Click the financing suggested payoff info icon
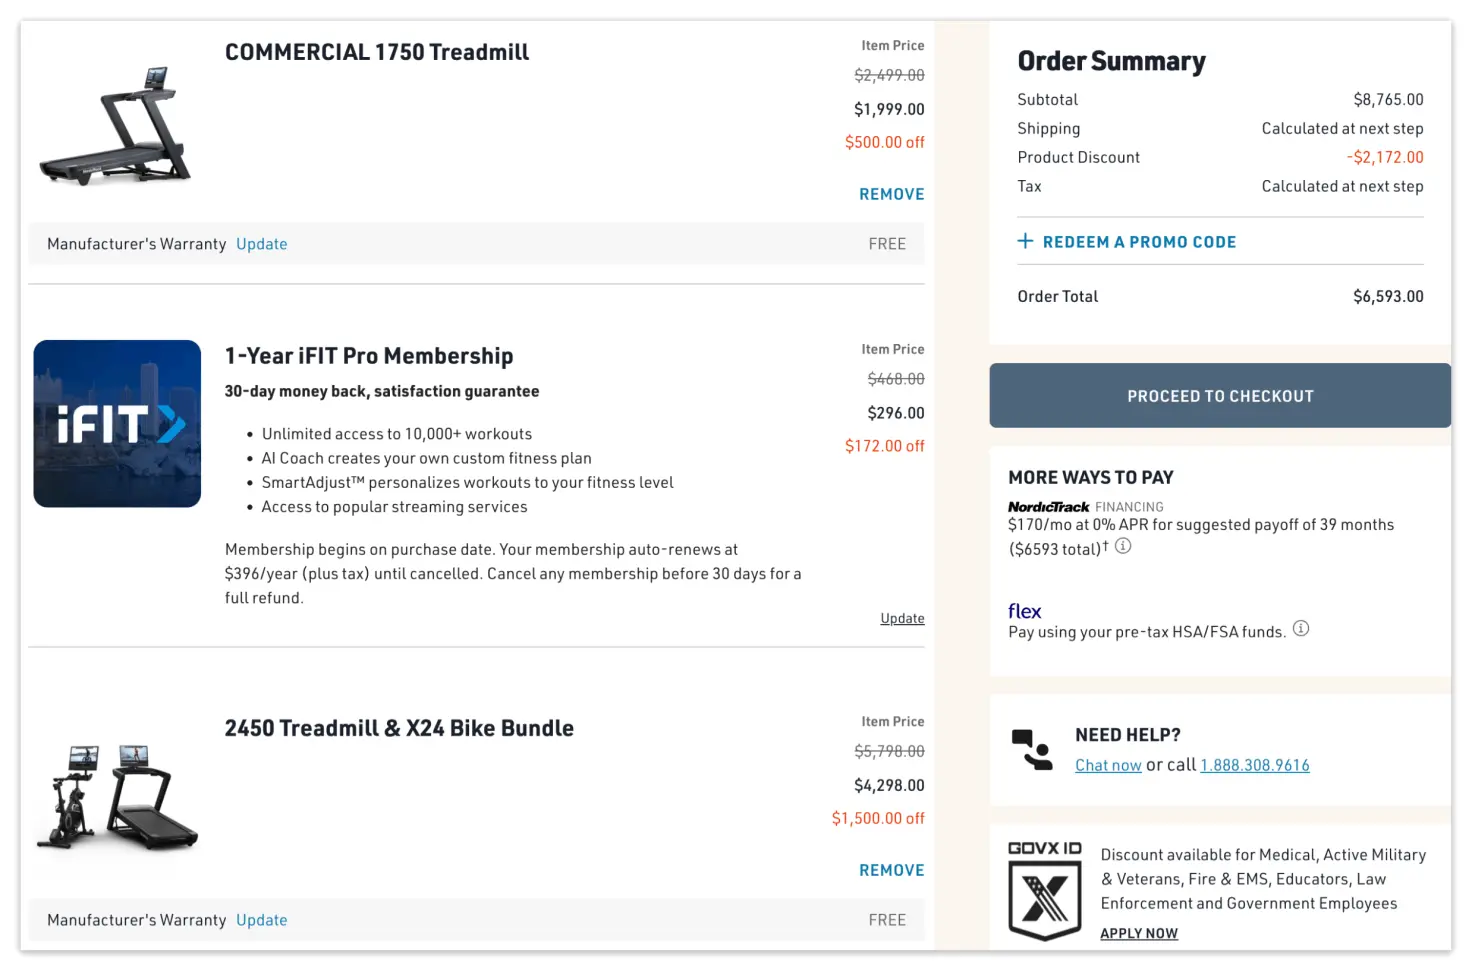1472x971 pixels. [1122, 546]
